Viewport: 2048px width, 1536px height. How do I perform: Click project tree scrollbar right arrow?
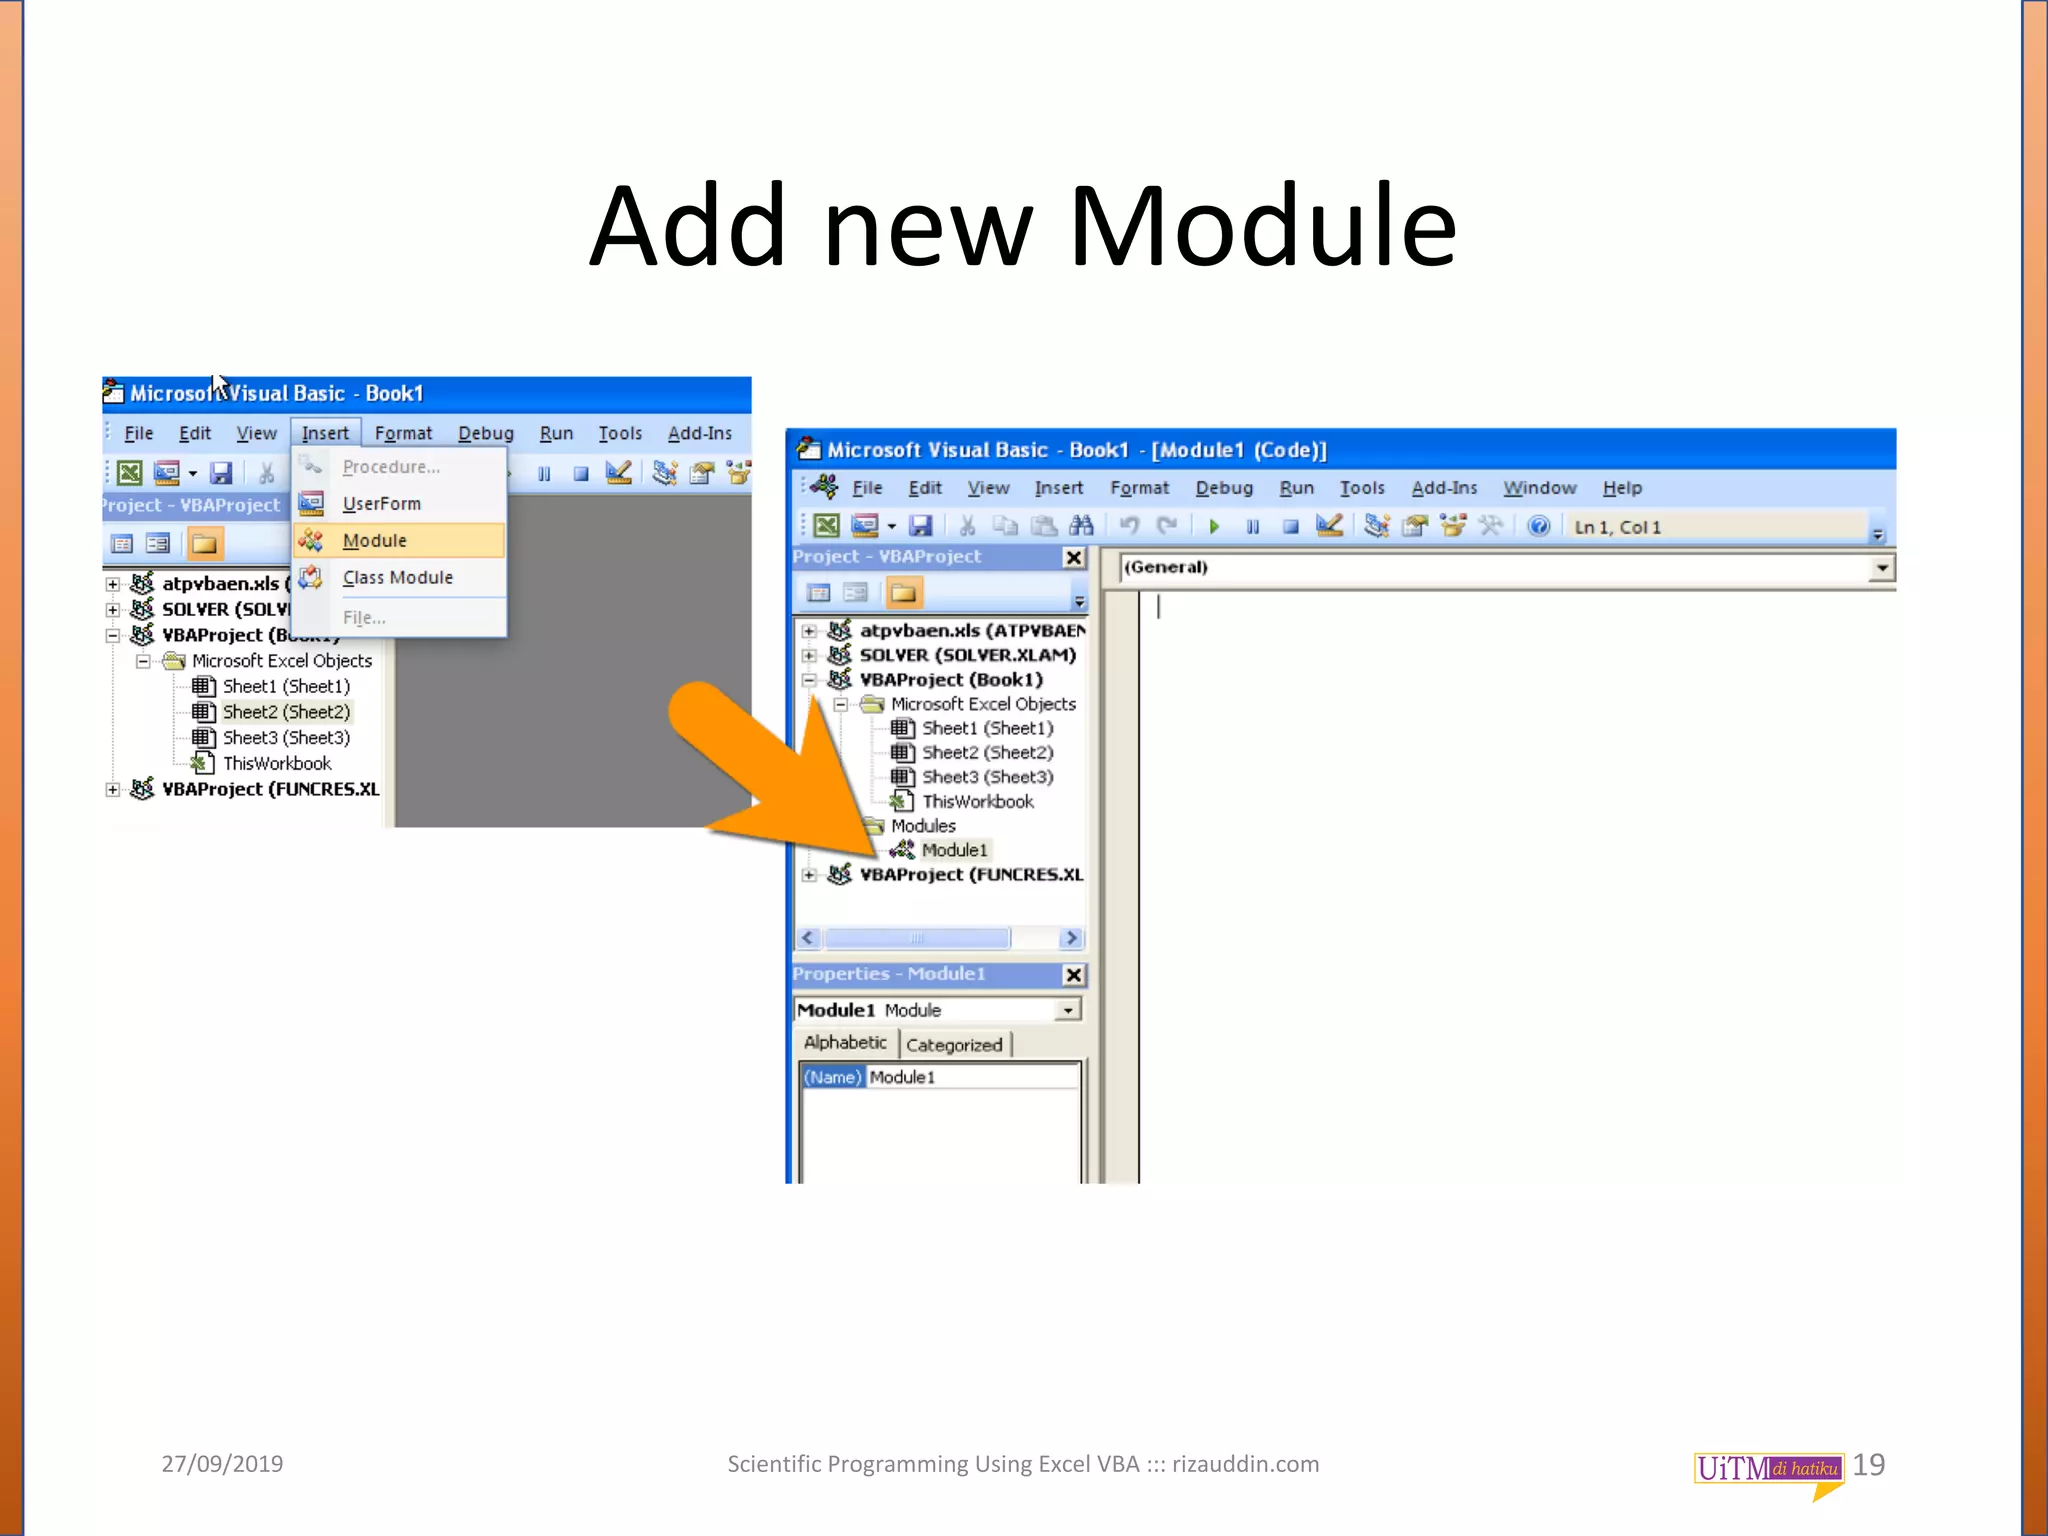click(x=1071, y=938)
